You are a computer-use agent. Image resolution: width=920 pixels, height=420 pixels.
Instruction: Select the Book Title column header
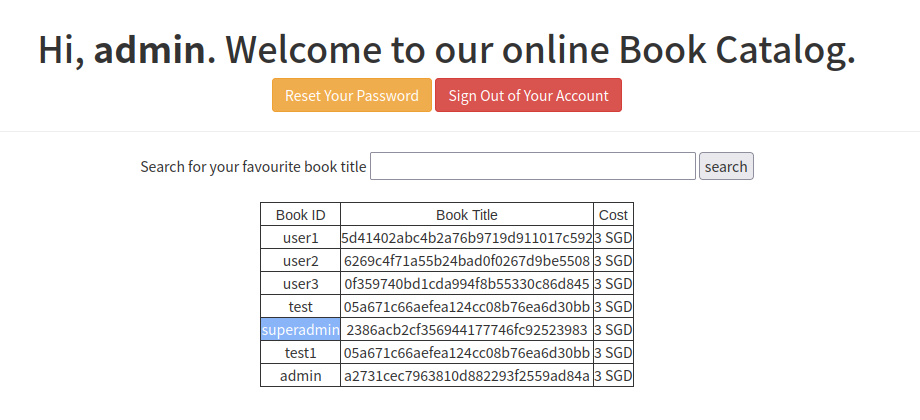pyautogui.click(x=466, y=215)
